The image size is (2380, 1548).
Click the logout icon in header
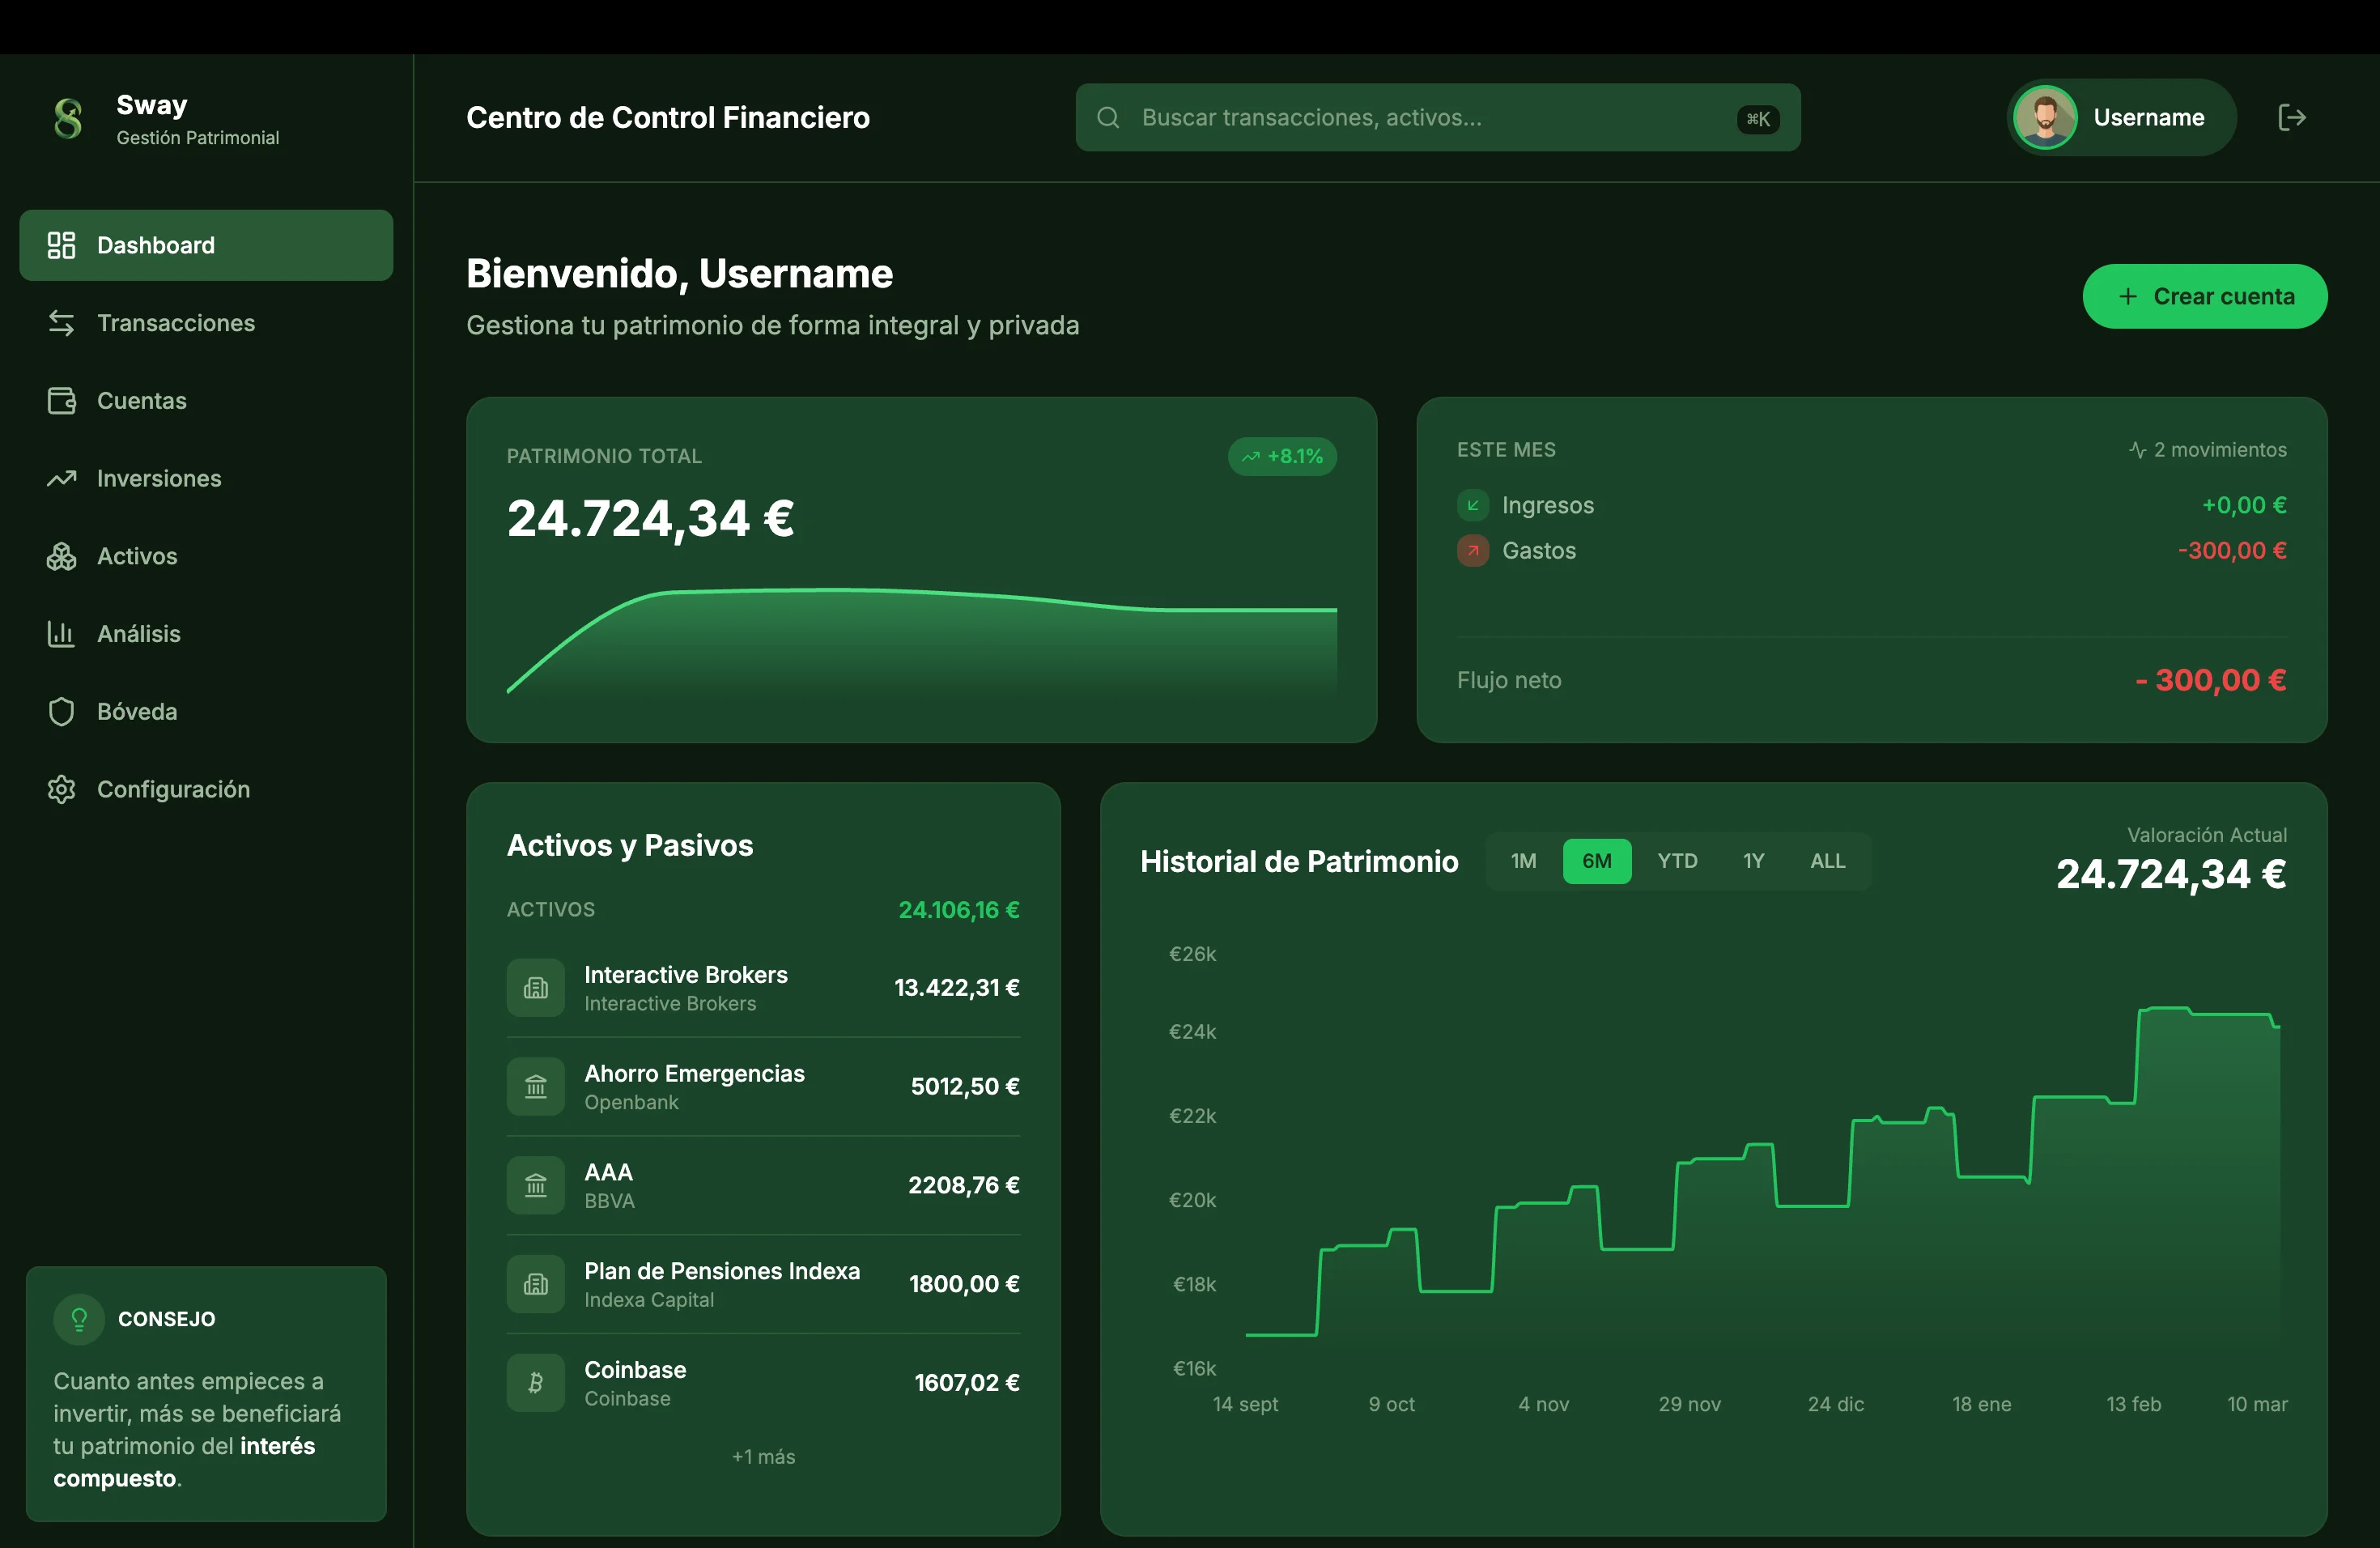tap(2291, 118)
